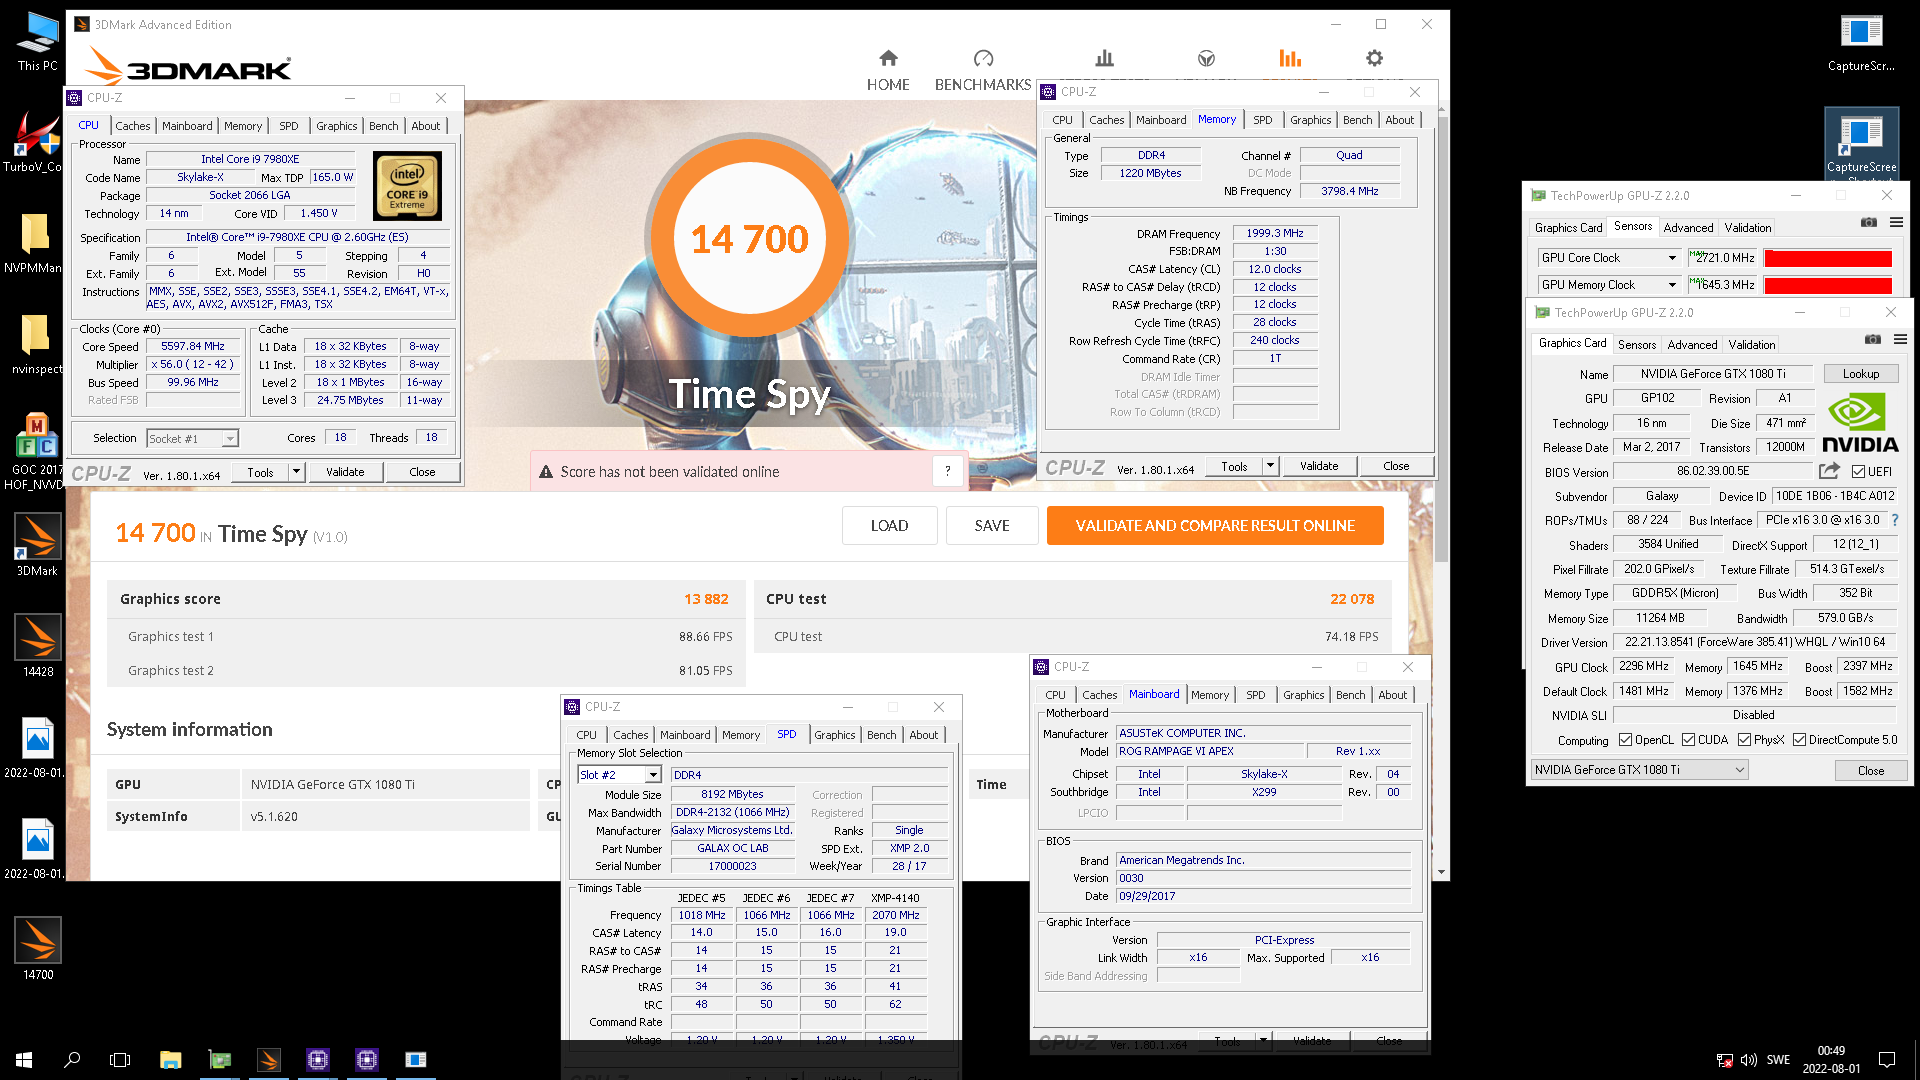The image size is (1920, 1080).
Task: Switch to Validation tab in front GPU-Z
Action: (1752, 345)
